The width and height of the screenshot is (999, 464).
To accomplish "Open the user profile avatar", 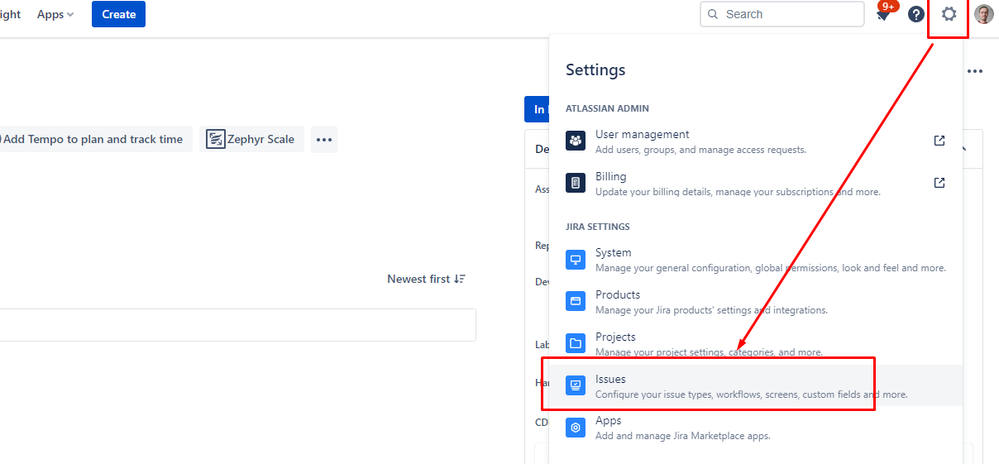I will (x=984, y=14).
